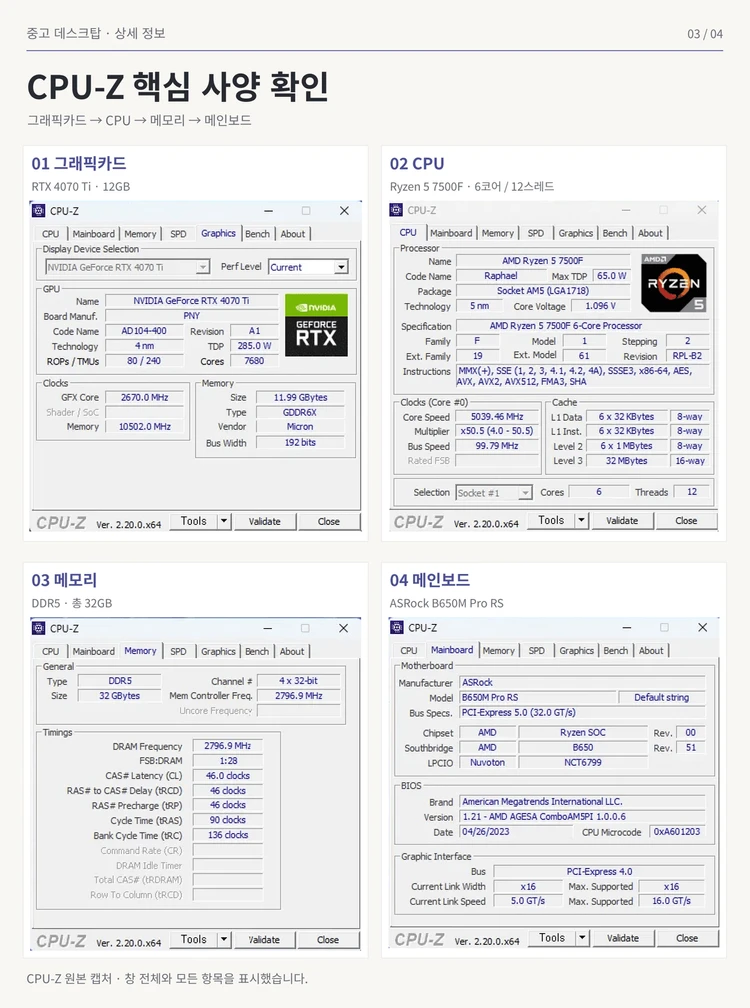Click Bank Cycle Time value 136 clocks
This screenshot has width=750, height=1008.
tap(228, 834)
